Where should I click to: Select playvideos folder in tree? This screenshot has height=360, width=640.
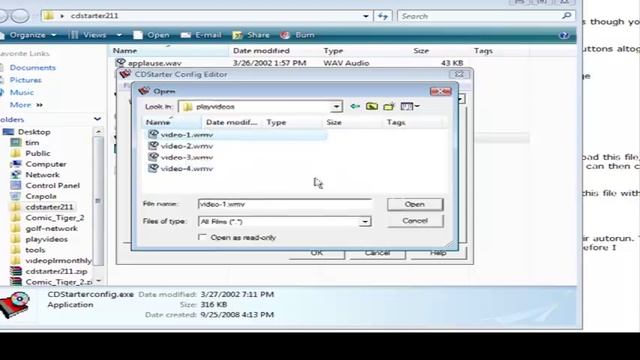[x=46, y=239]
